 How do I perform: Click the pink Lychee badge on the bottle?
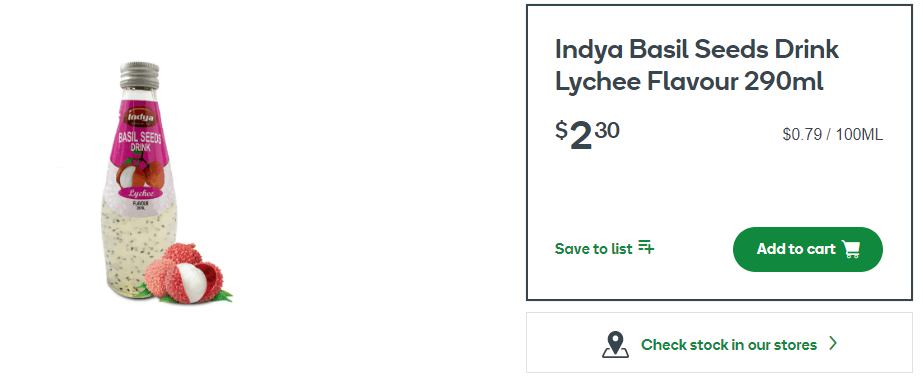pos(141,193)
